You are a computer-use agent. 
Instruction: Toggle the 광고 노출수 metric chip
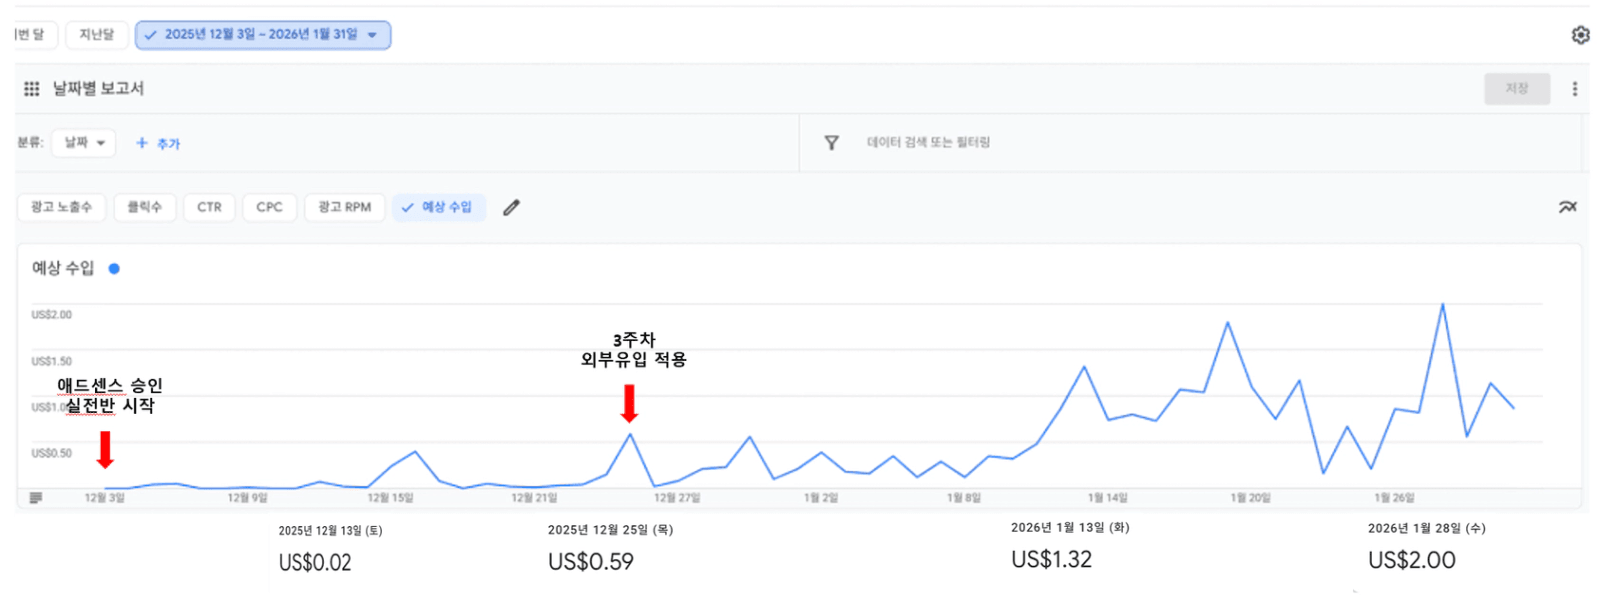pyautogui.click(x=61, y=207)
